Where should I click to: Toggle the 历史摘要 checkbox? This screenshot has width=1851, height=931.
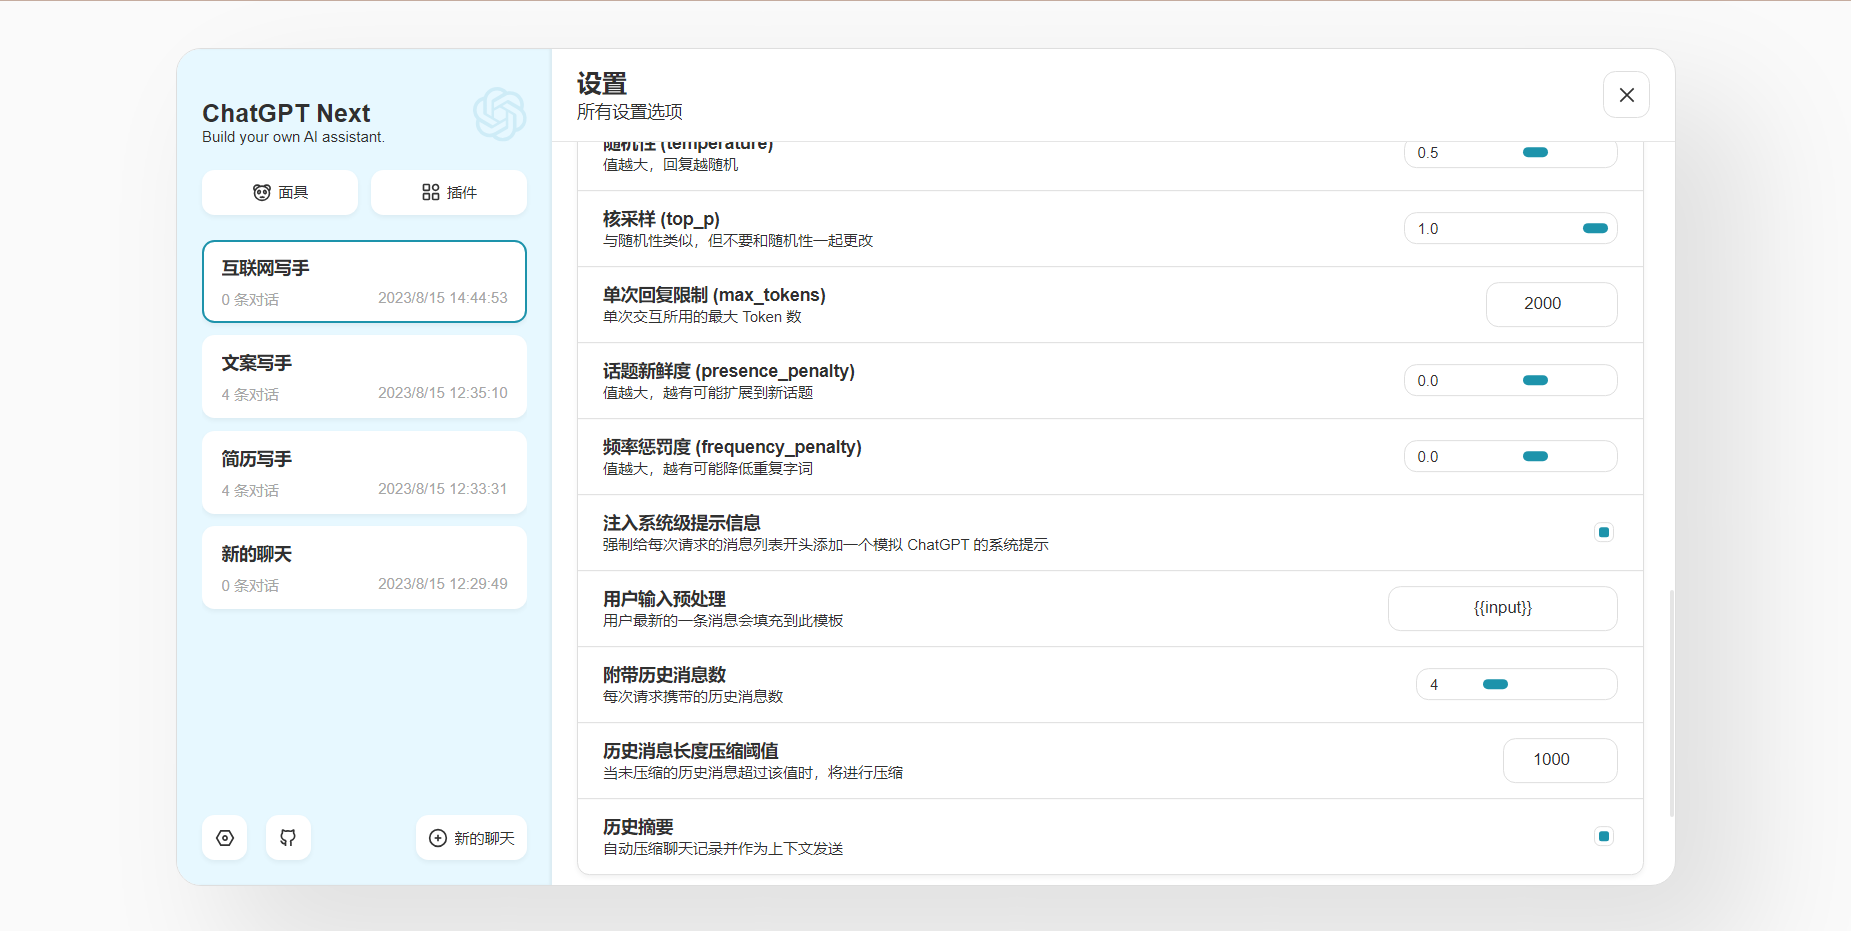pos(1604,836)
